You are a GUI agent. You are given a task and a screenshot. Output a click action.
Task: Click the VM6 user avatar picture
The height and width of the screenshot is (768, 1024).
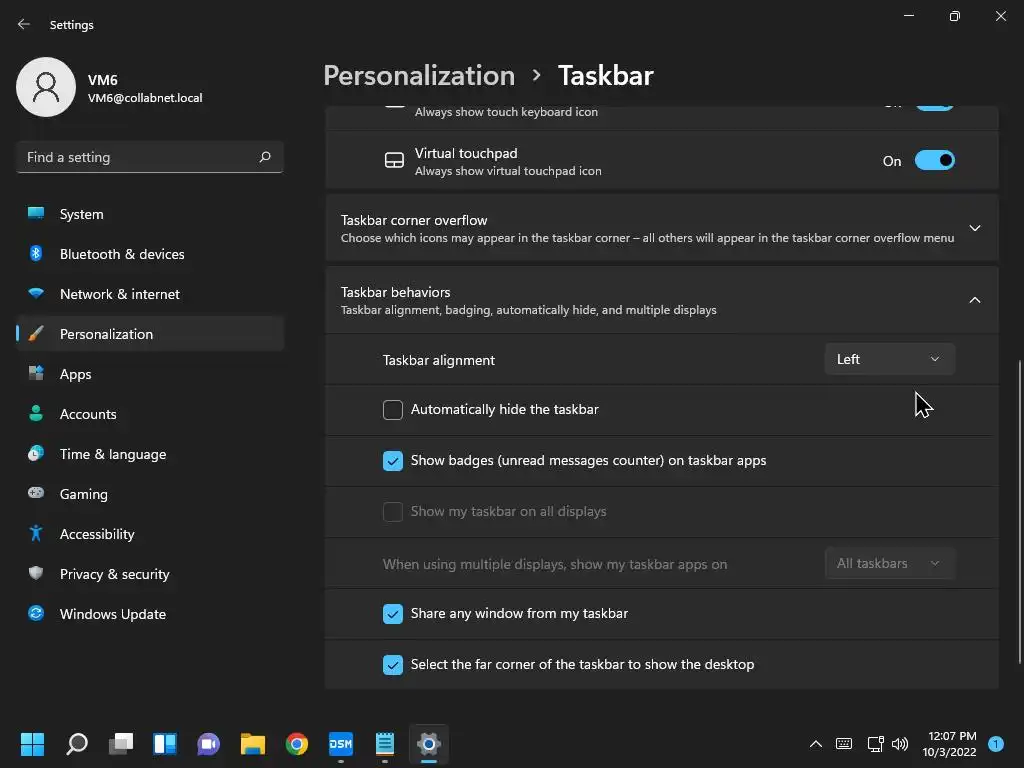point(46,87)
